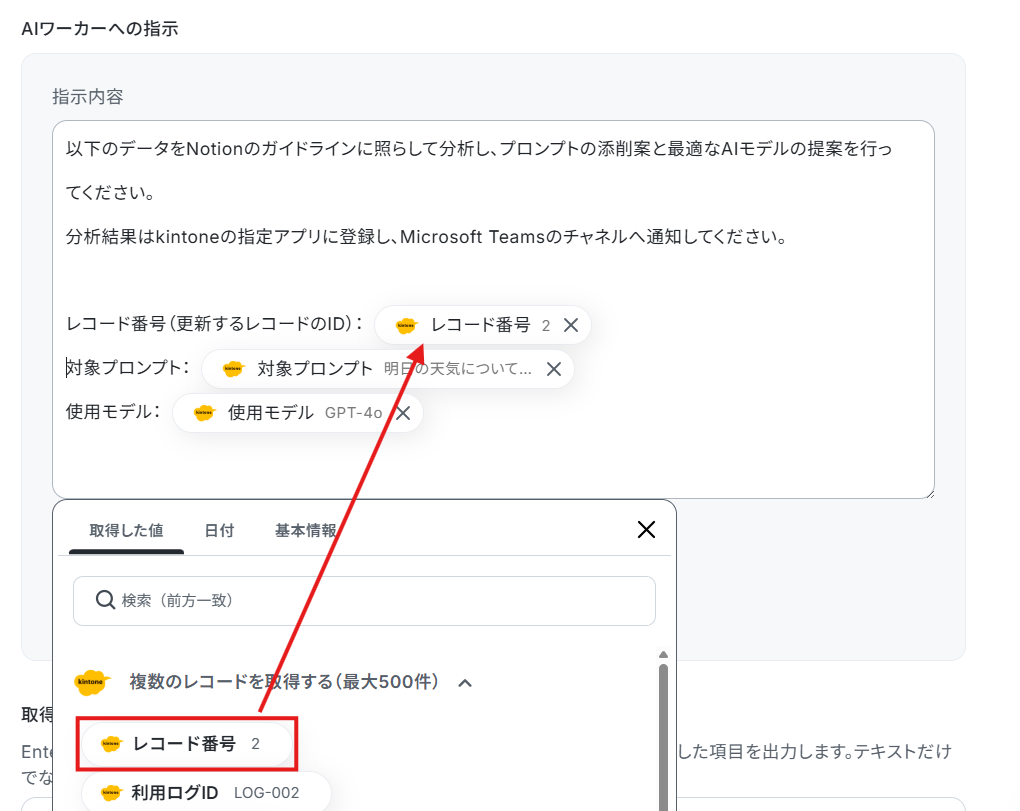Click the kintone logo beside 複数のレコードを取得する
Screen dimensions: 1020x811
coord(91,682)
